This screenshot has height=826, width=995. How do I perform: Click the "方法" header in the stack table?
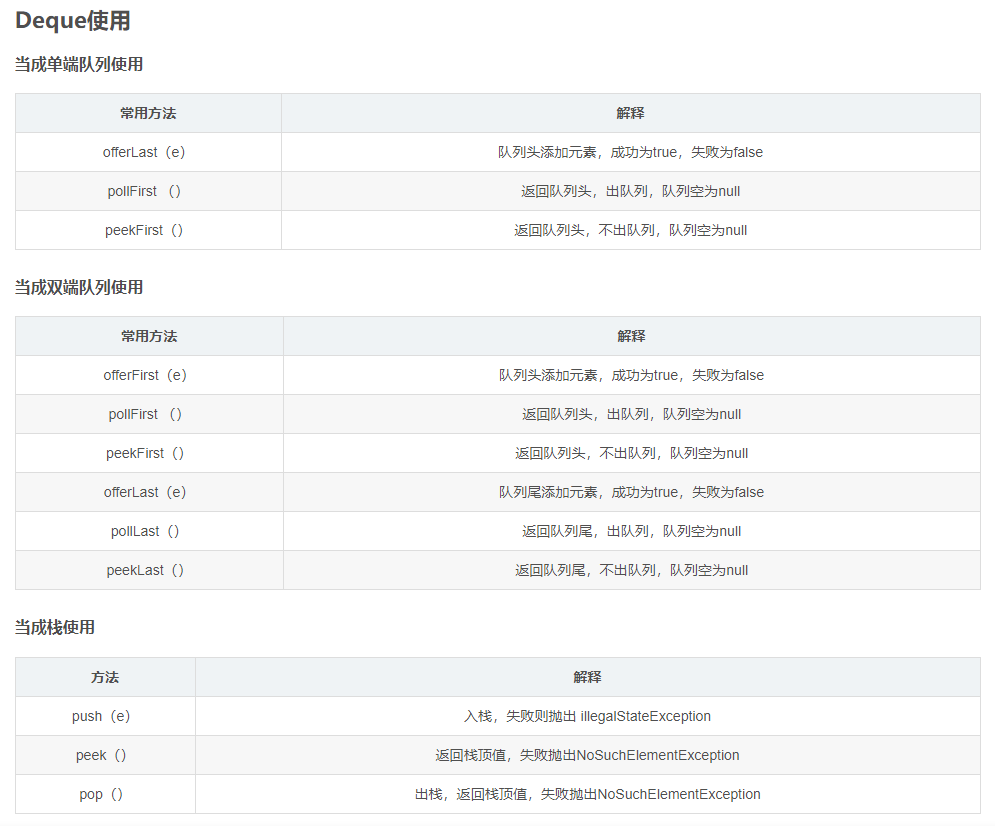pos(105,677)
